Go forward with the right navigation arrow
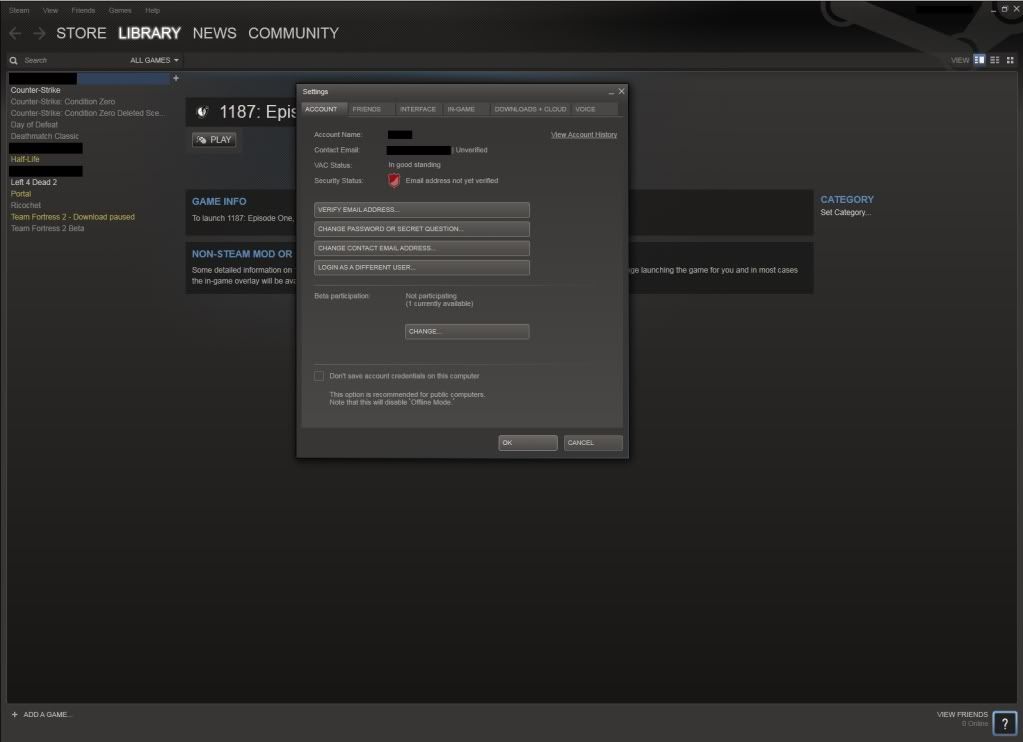The height and width of the screenshot is (742, 1023). coord(39,33)
